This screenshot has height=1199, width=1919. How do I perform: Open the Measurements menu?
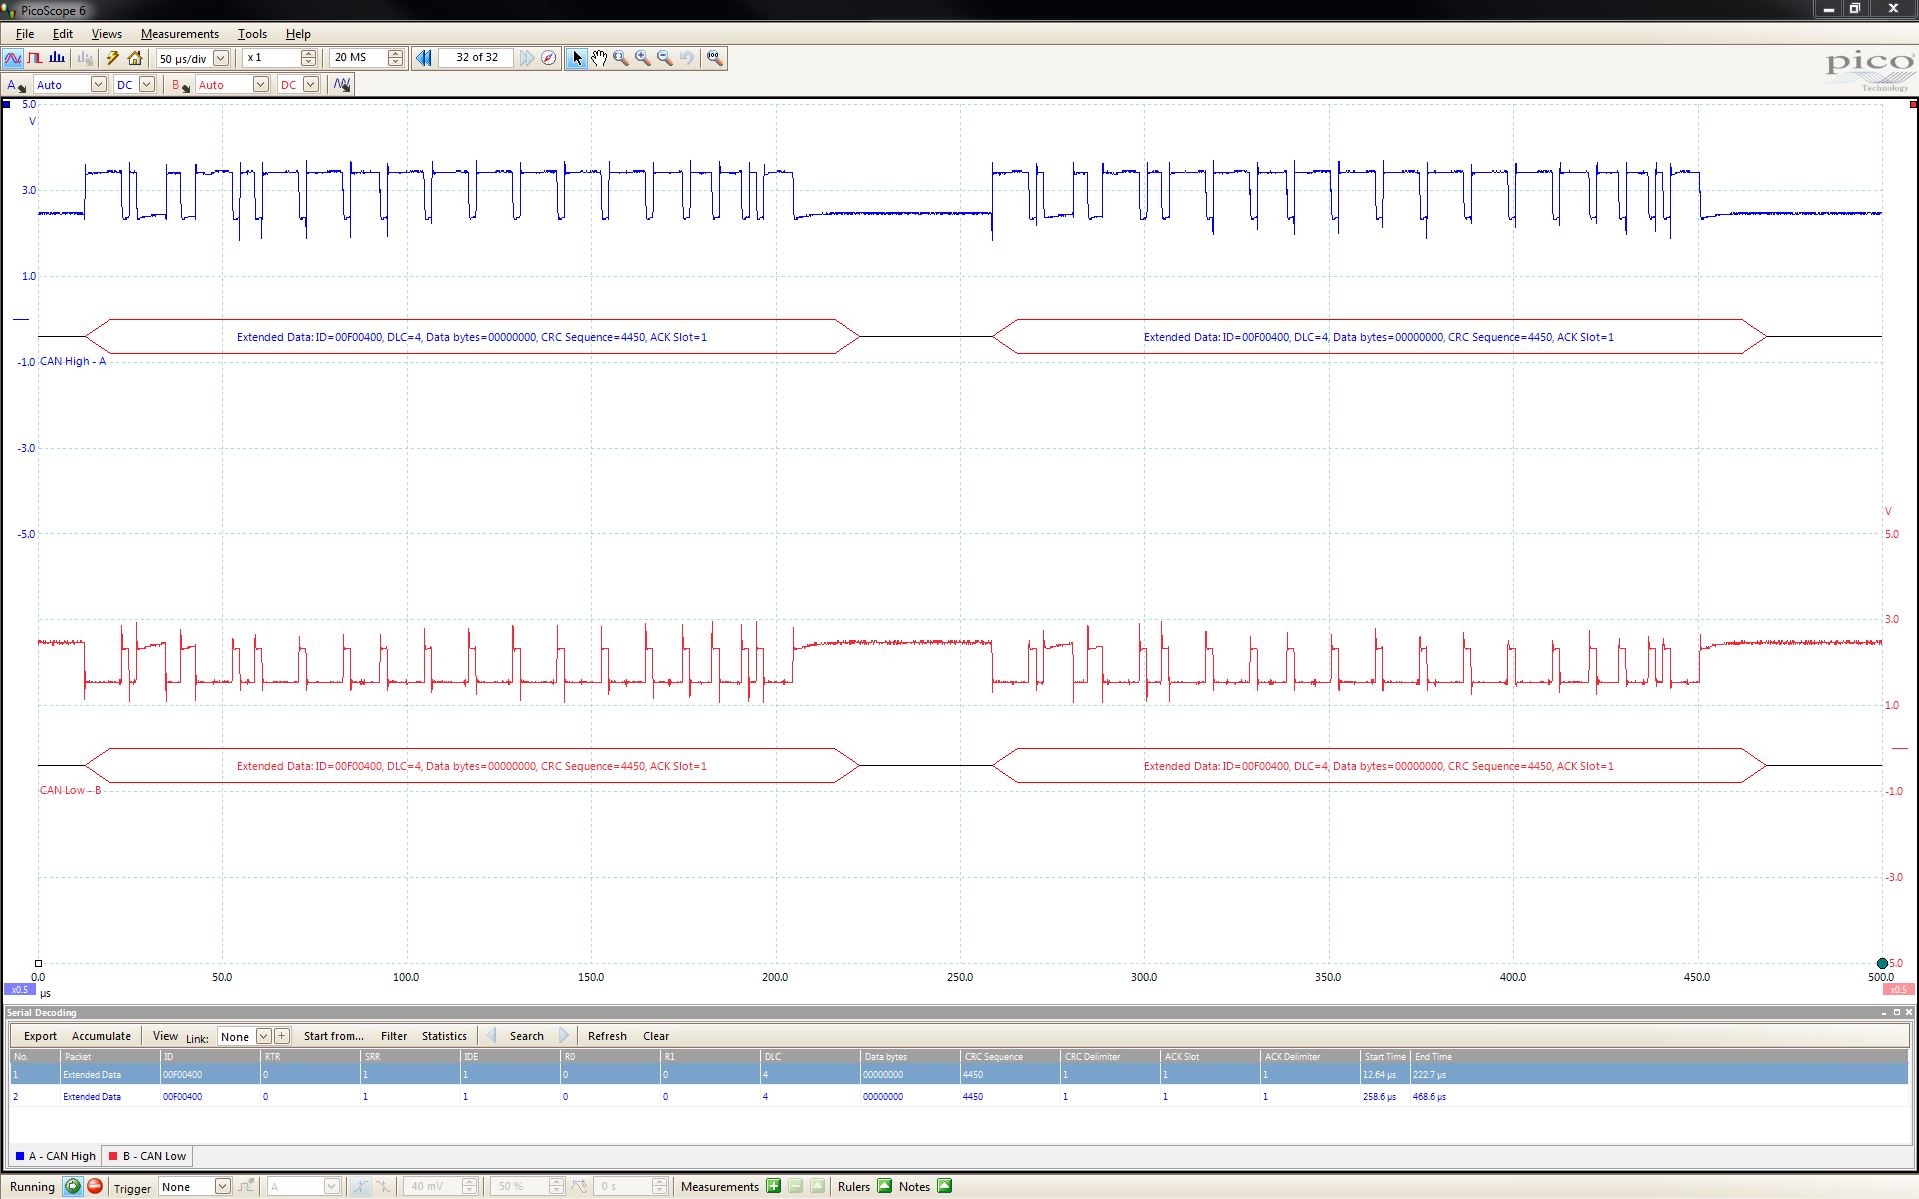click(179, 33)
